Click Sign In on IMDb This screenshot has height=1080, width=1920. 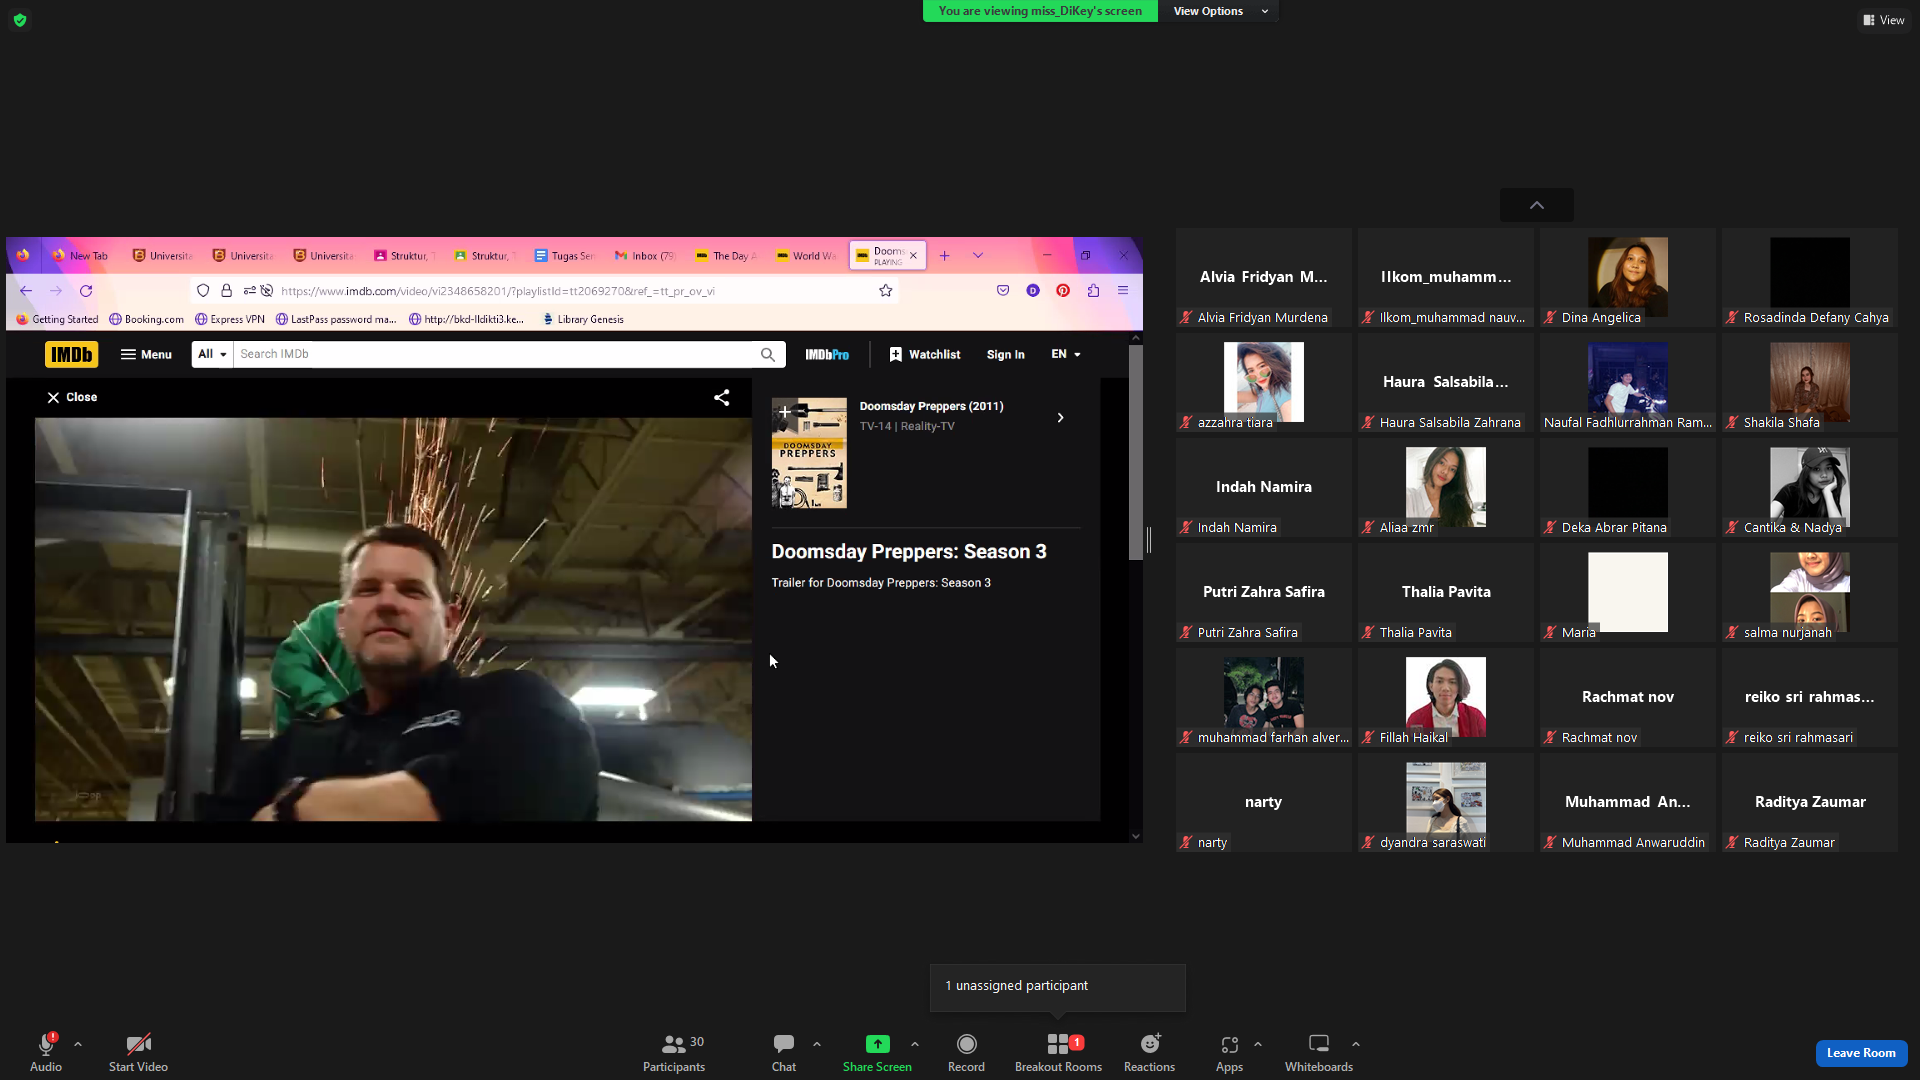[1005, 355]
